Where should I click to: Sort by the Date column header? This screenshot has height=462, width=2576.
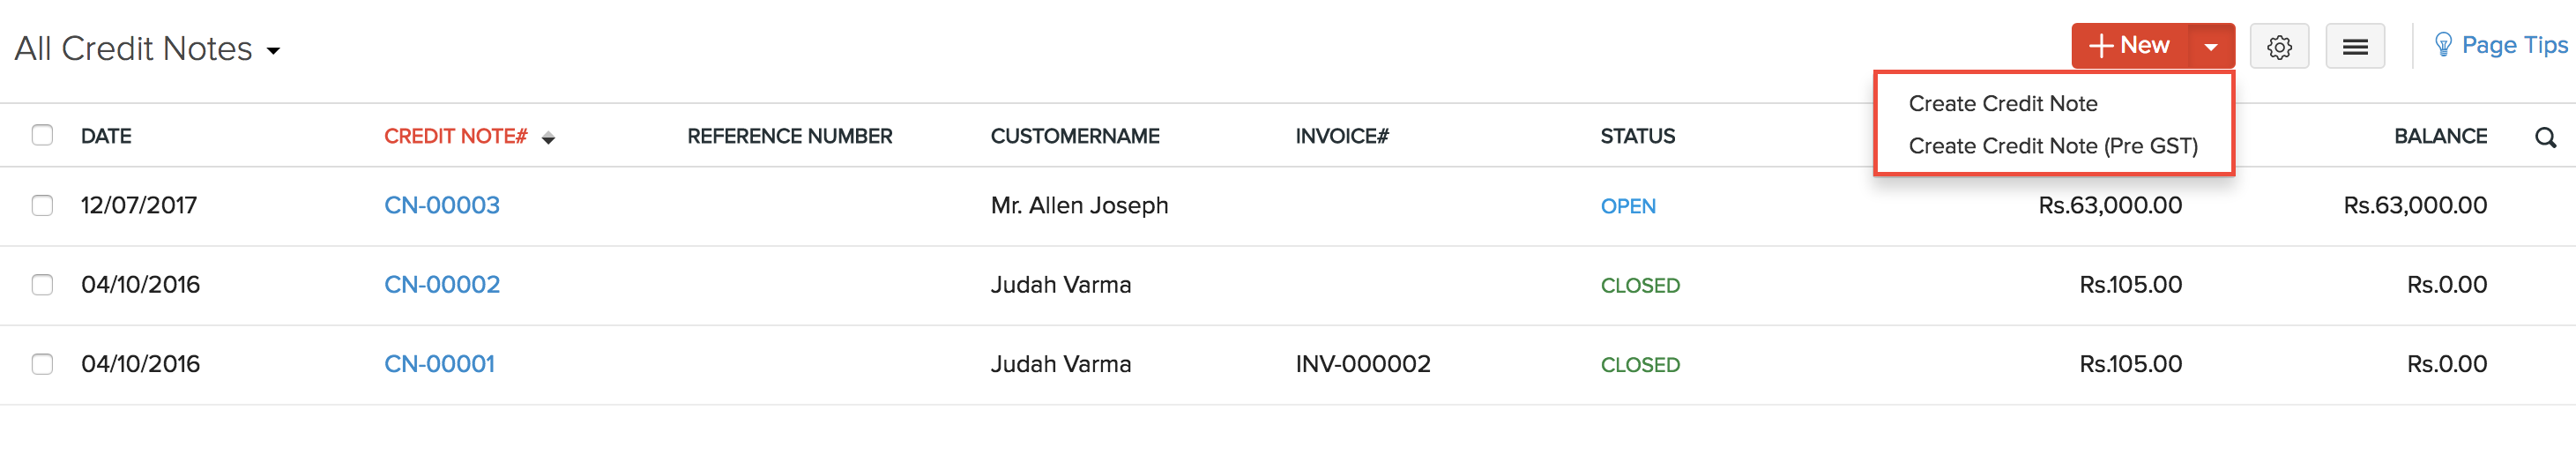(106, 136)
